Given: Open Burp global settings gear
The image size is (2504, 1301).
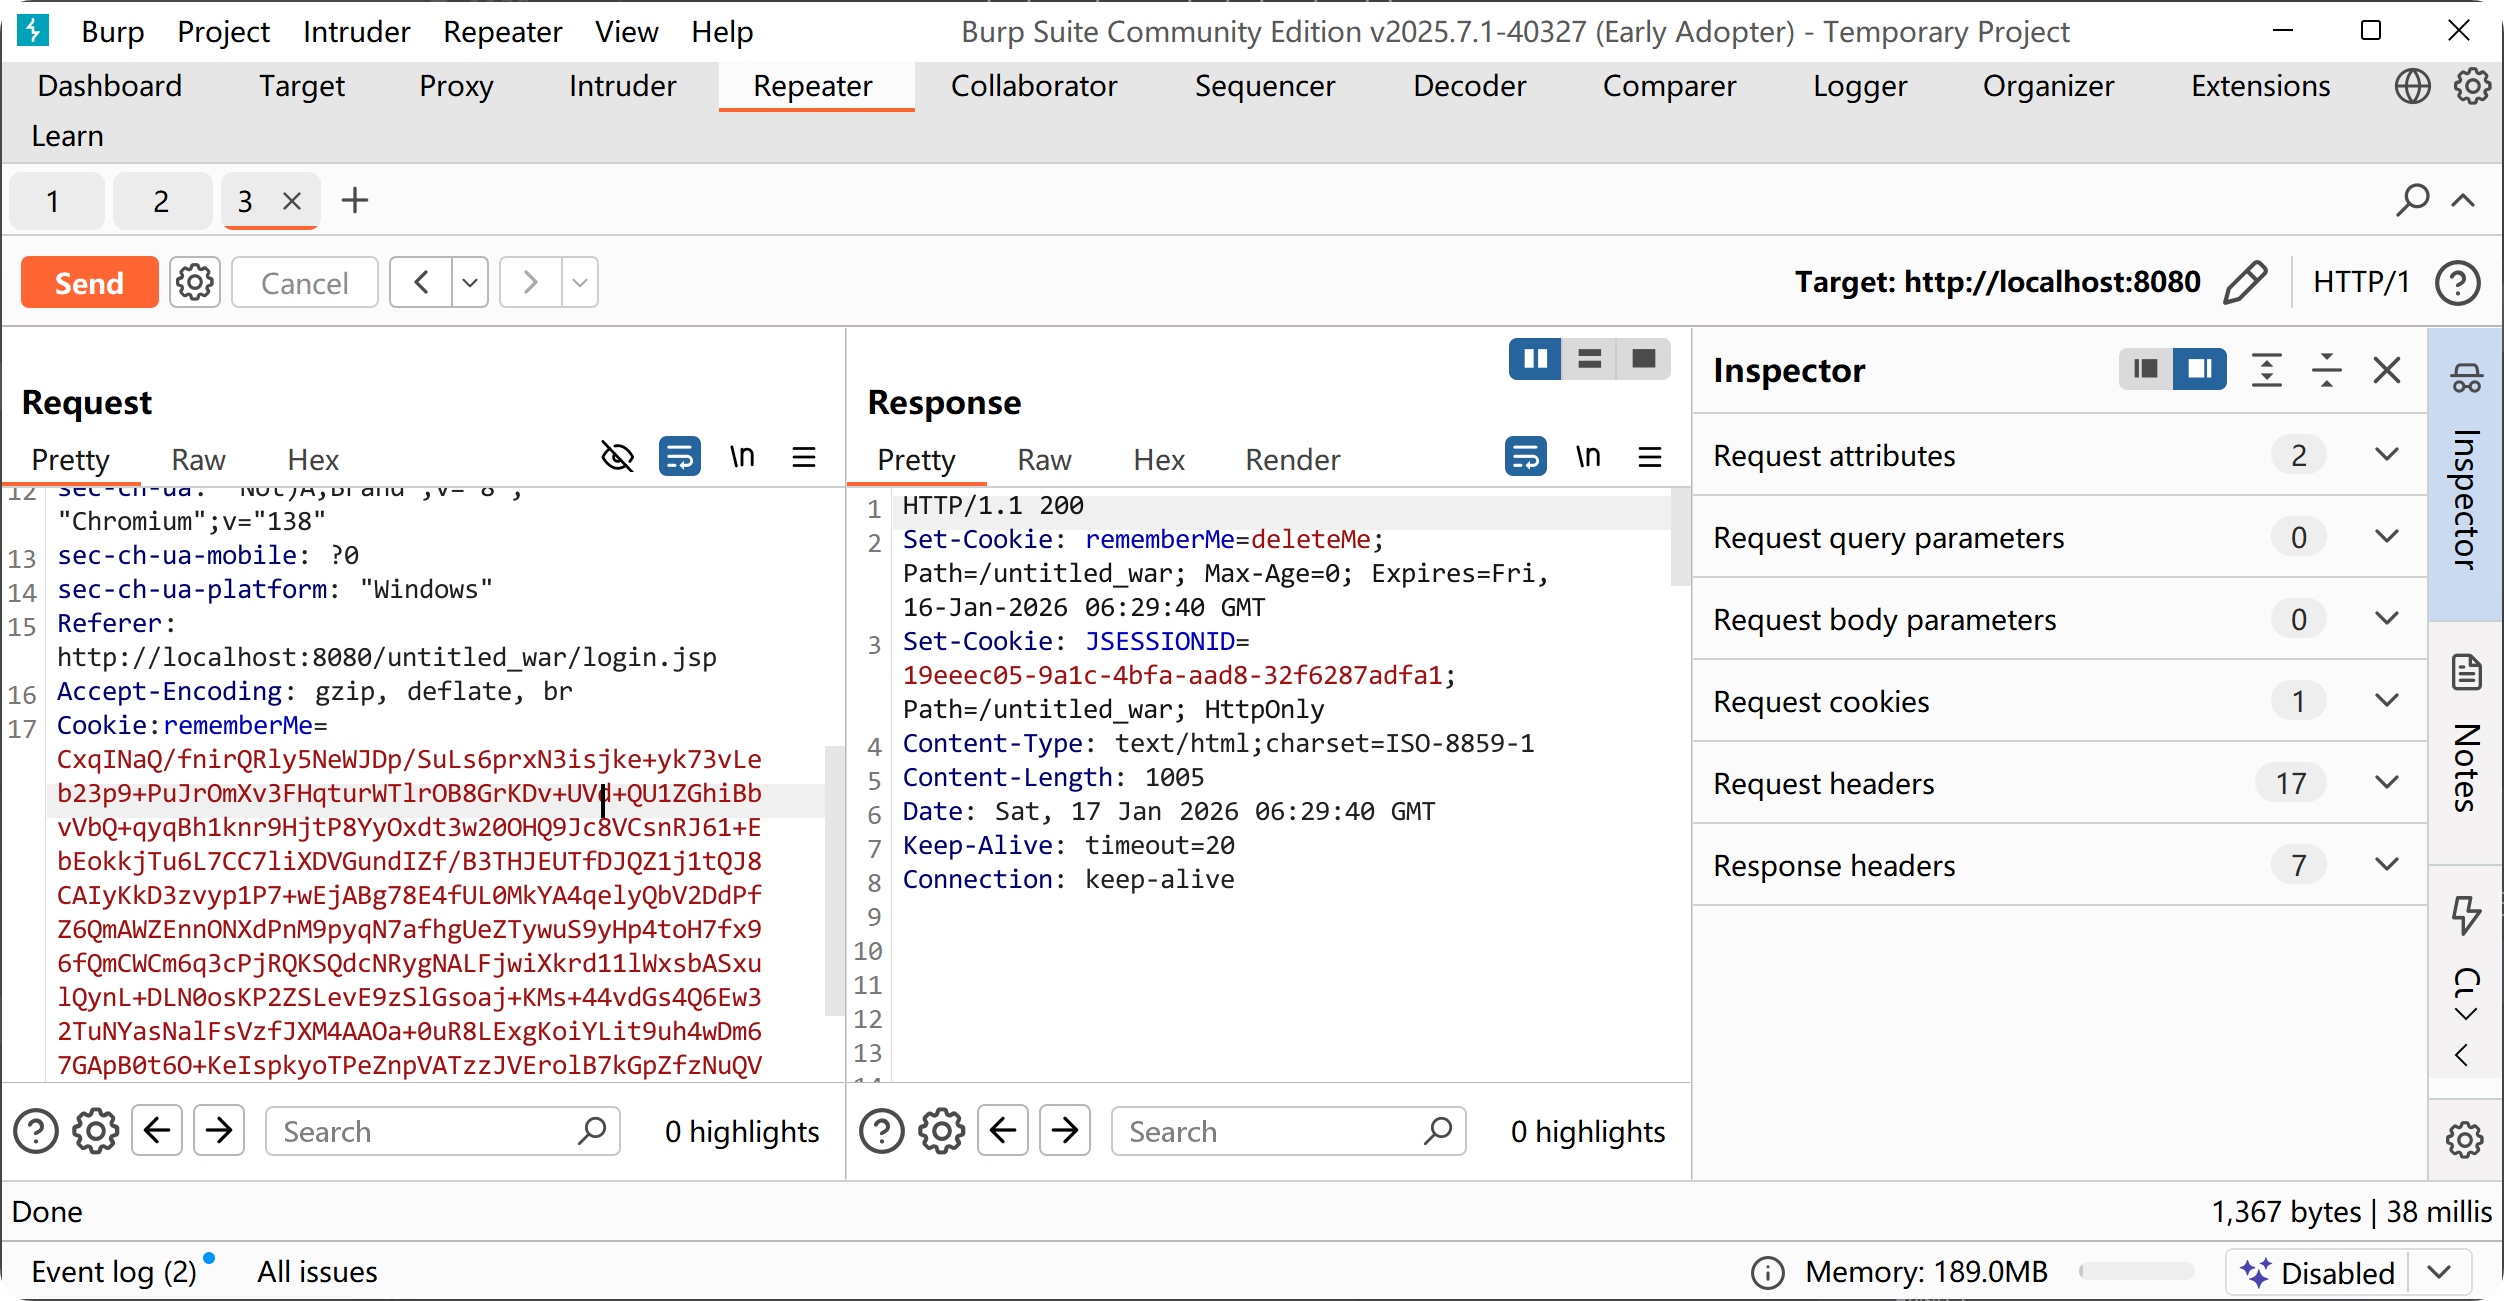Looking at the screenshot, I should tap(2472, 86).
